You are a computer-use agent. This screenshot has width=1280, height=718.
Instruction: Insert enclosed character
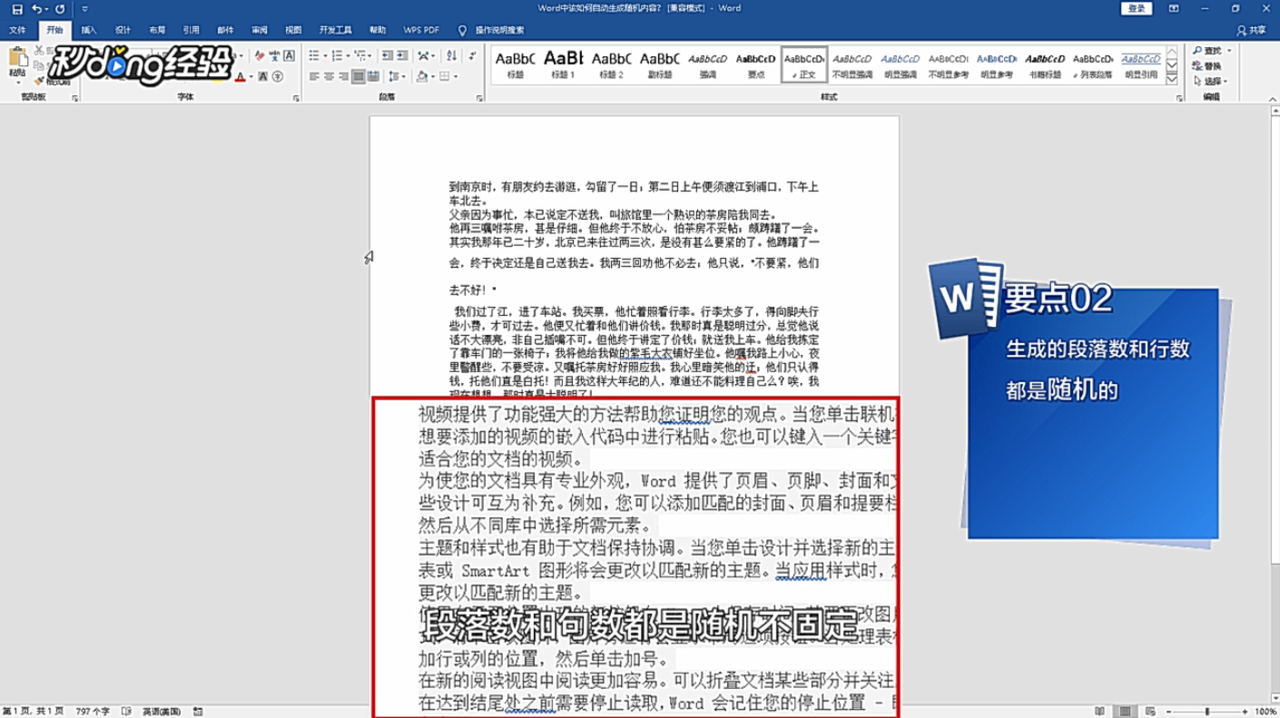point(277,77)
